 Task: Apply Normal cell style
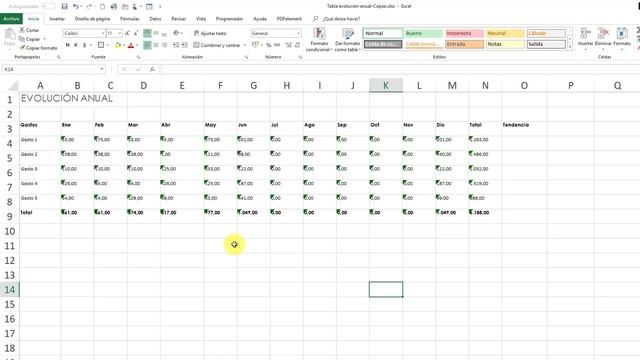coord(383,33)
